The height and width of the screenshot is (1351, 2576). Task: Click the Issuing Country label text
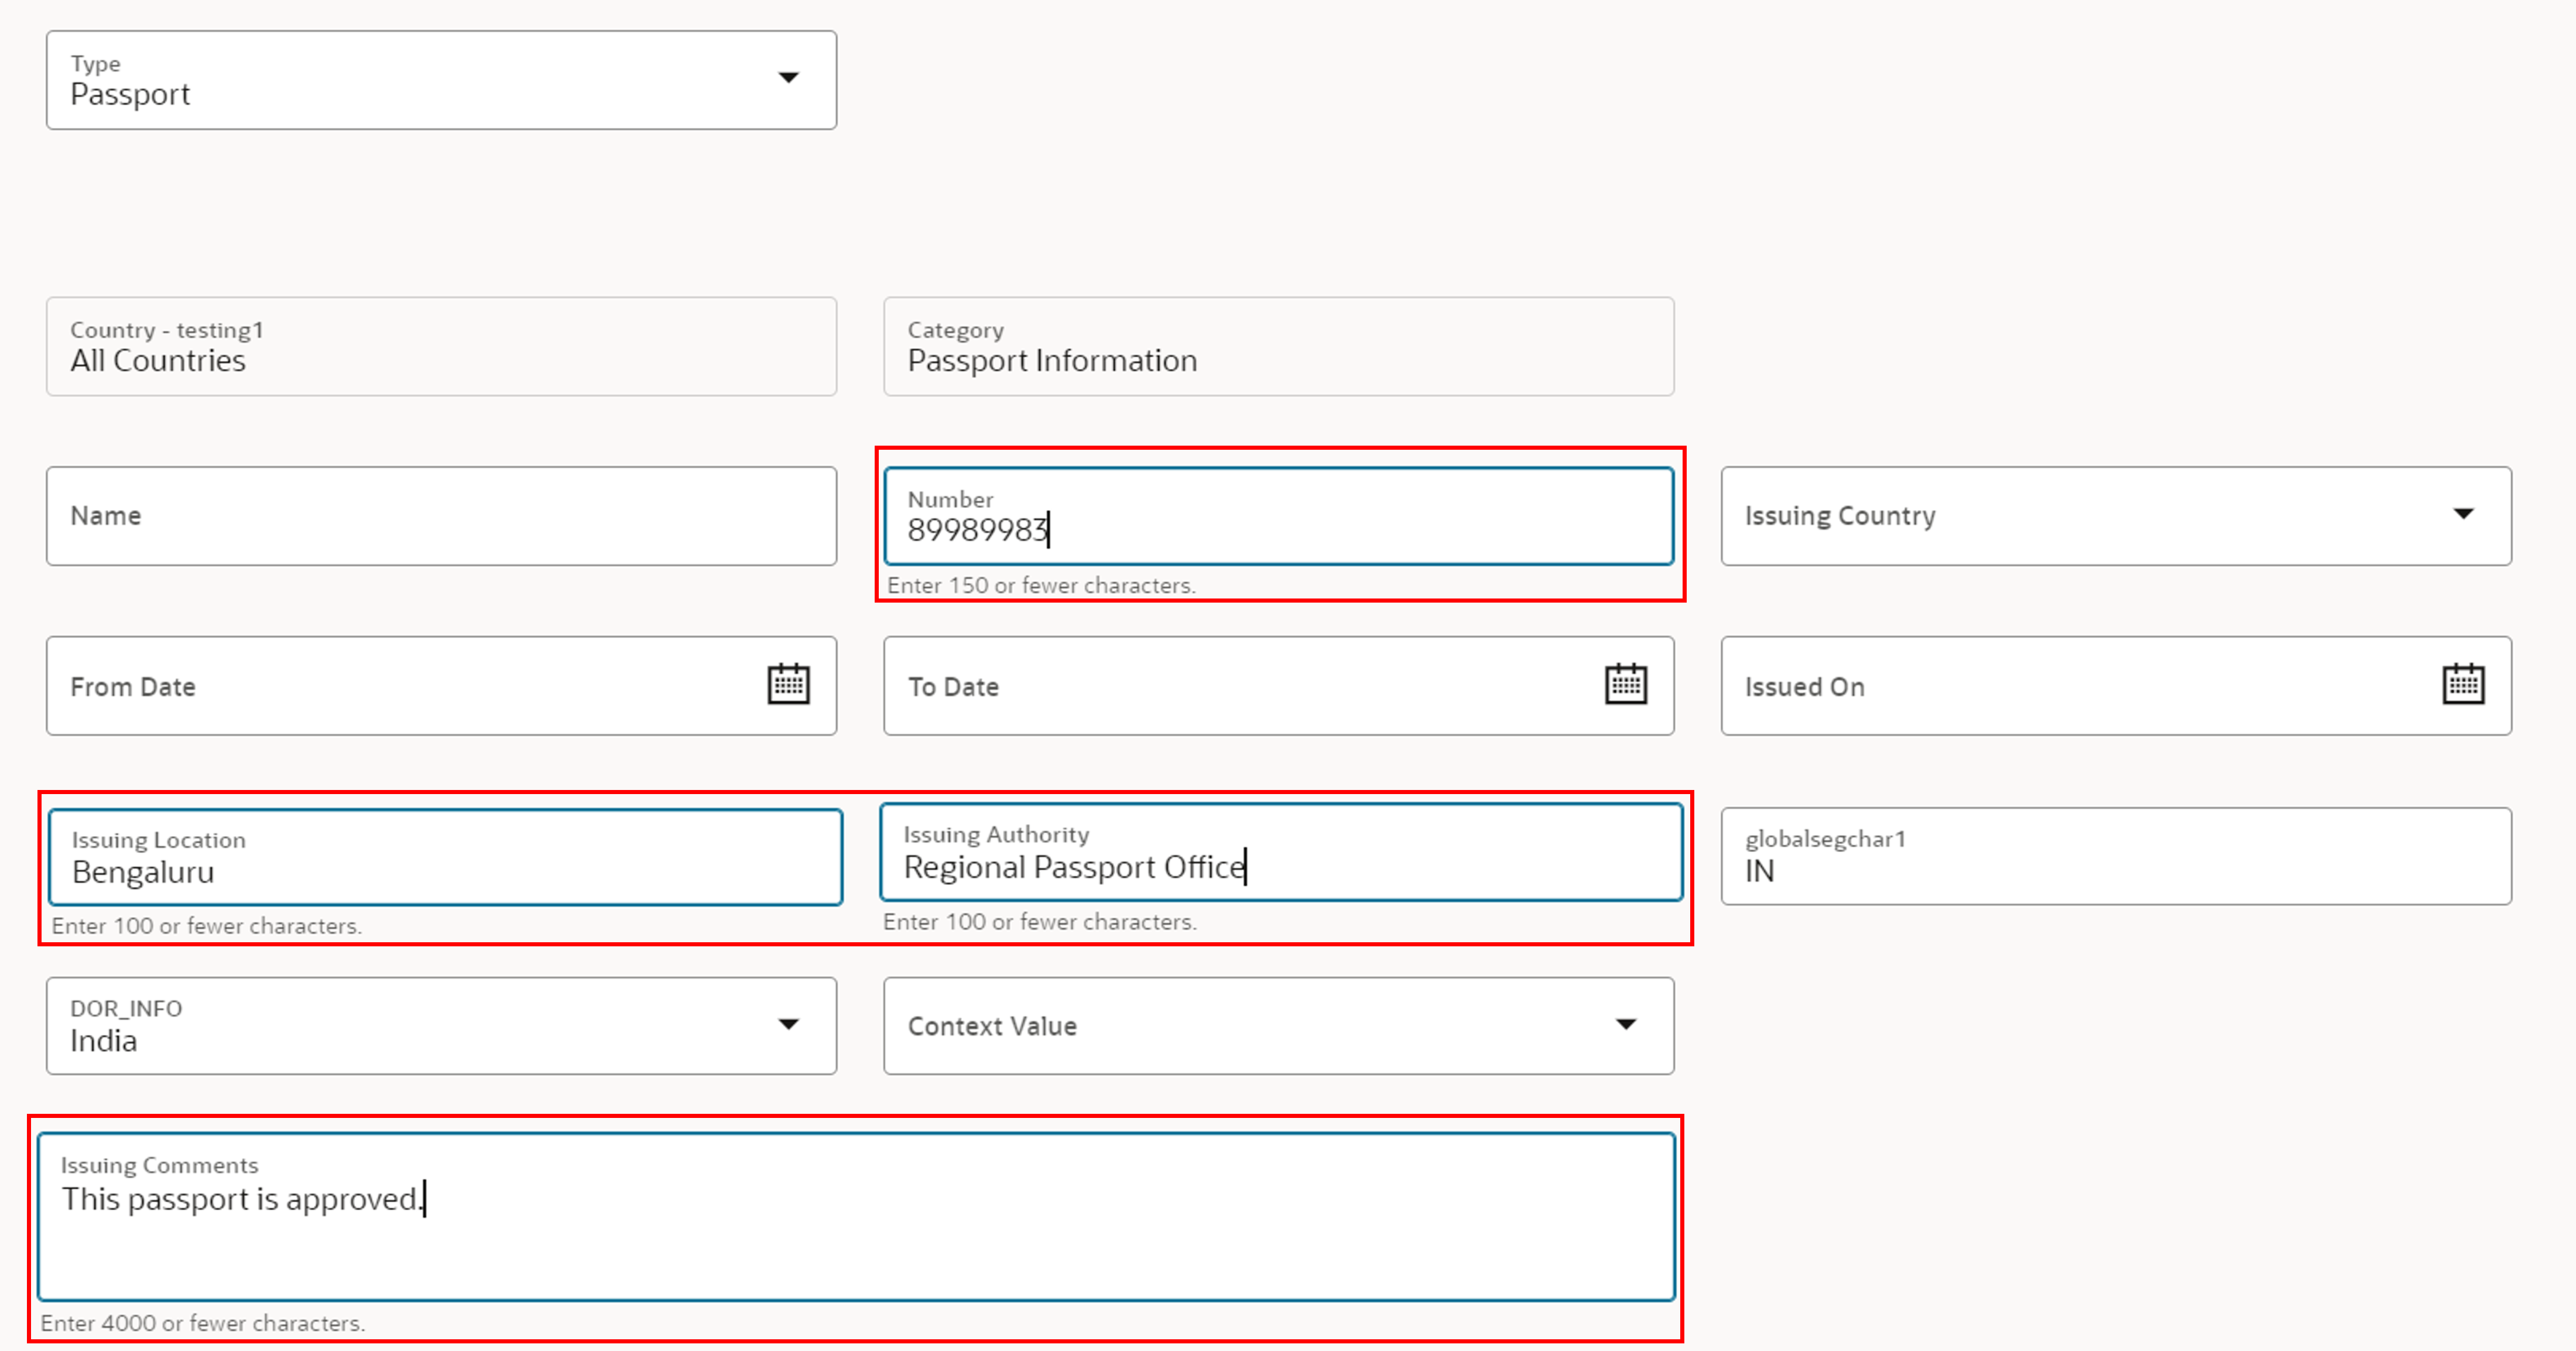point(1839,516)
